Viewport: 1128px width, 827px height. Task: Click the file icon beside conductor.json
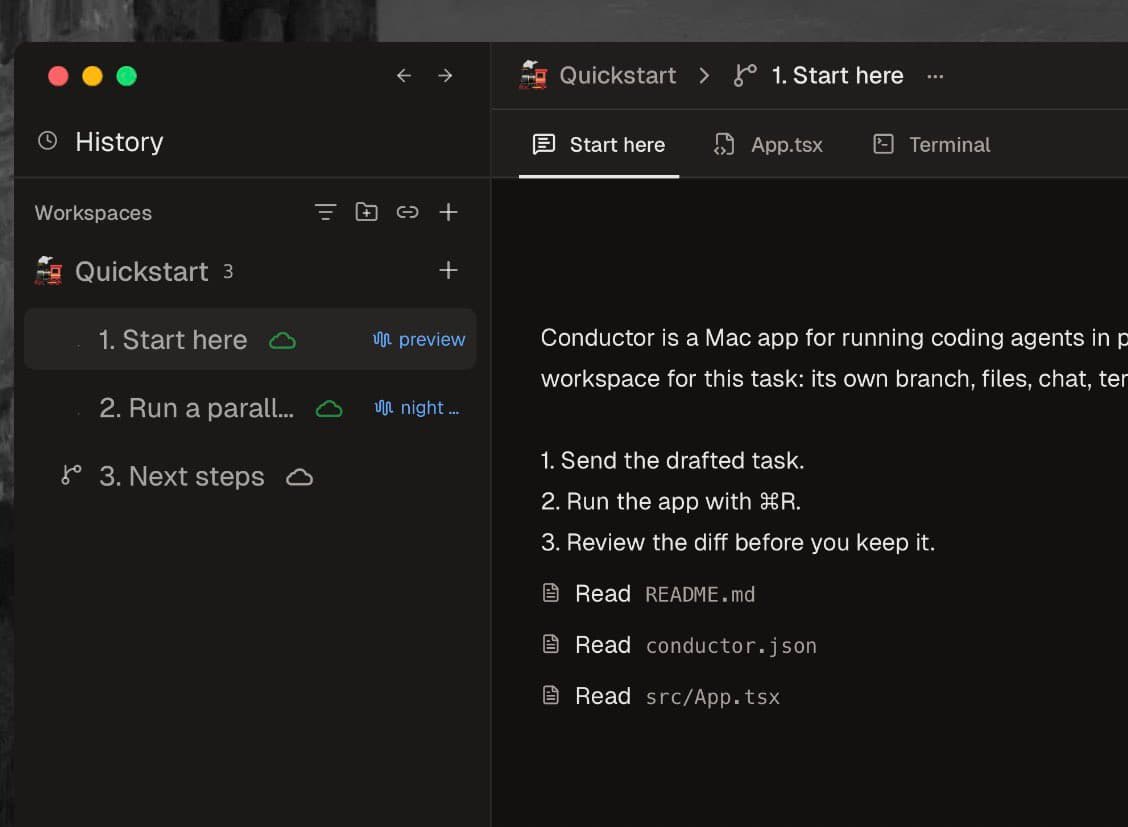click(x=550, y=644)
